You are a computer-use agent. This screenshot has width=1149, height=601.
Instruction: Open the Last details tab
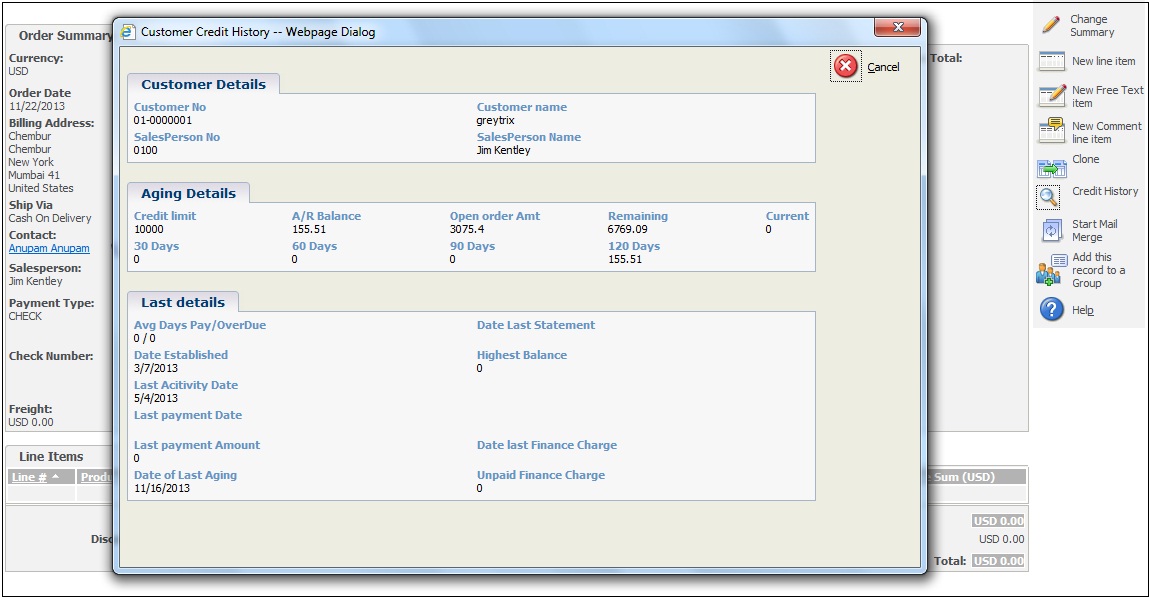[182, 302]
